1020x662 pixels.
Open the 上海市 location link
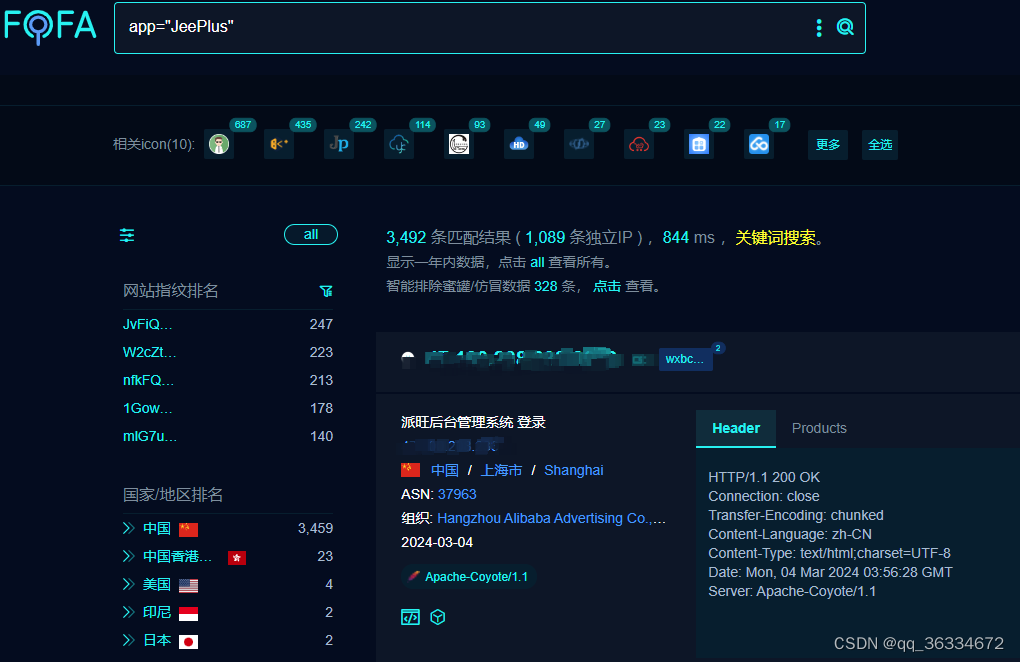502,470
